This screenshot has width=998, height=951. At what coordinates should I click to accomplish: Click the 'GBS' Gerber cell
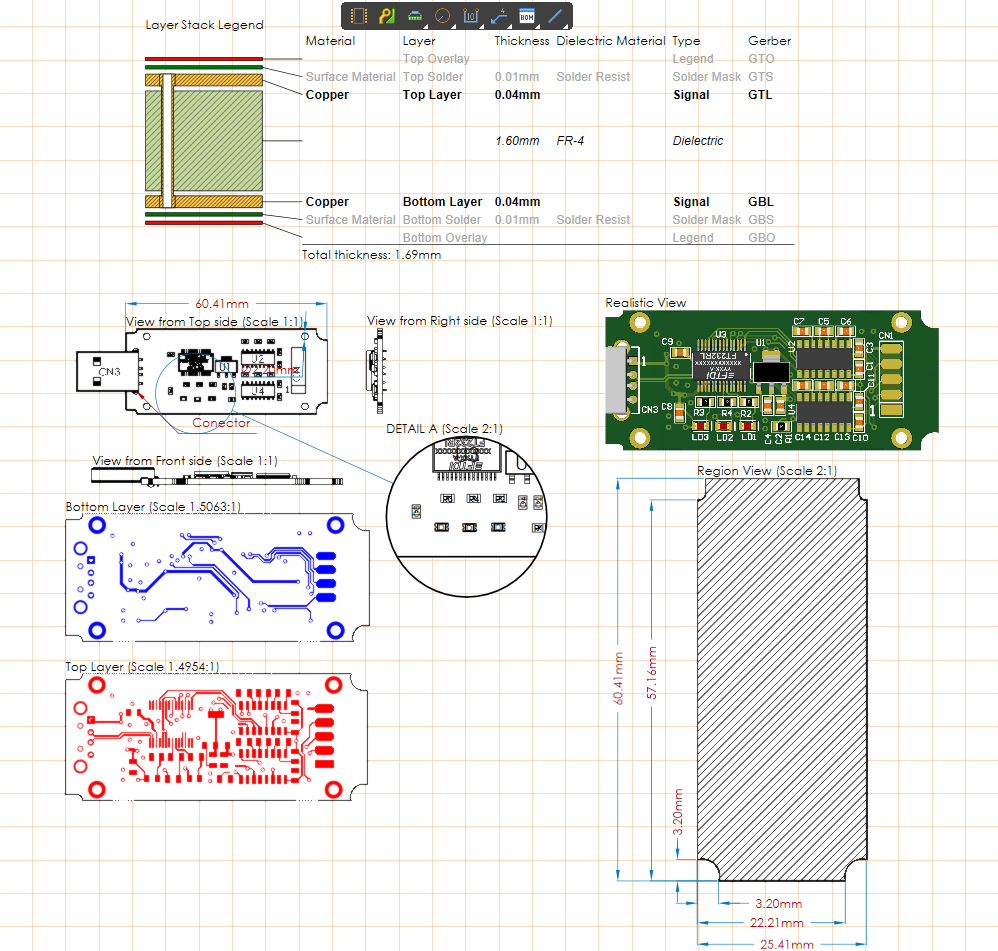click(761, 220)
